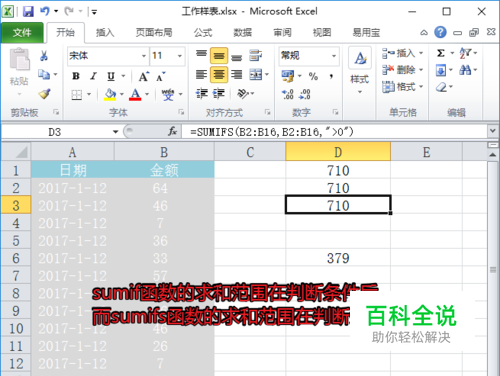
Task: Switch to the 视图 tab
Action: 322,33
